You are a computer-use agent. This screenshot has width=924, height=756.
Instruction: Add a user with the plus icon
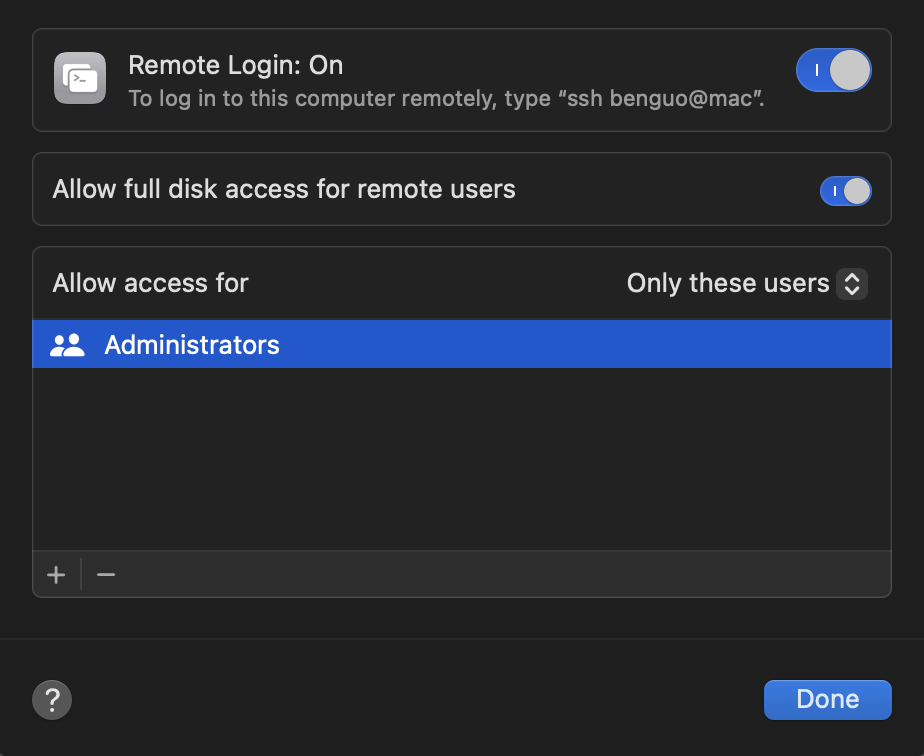pyautogui.click(x=56, y=575)
